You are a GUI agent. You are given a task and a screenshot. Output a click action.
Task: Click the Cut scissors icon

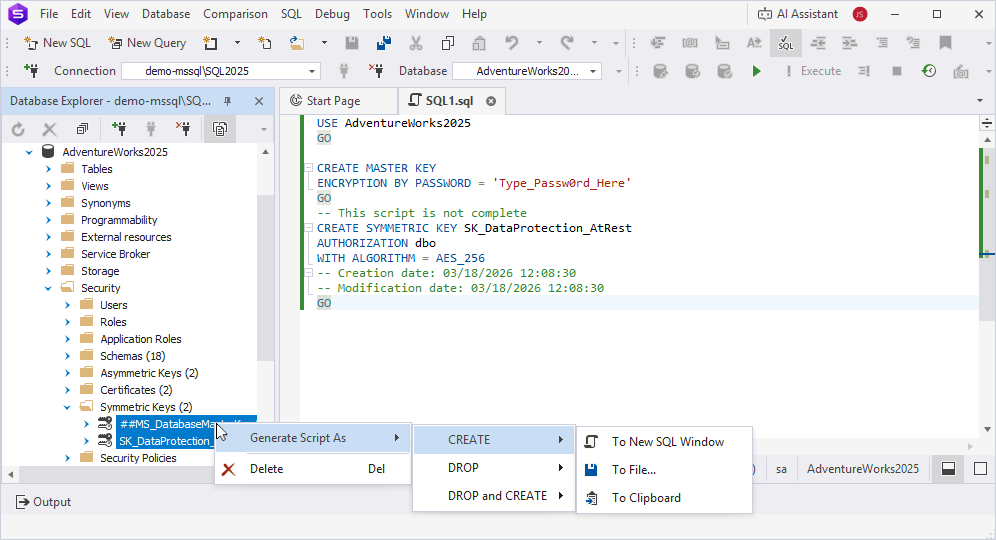tap(415, 43)
